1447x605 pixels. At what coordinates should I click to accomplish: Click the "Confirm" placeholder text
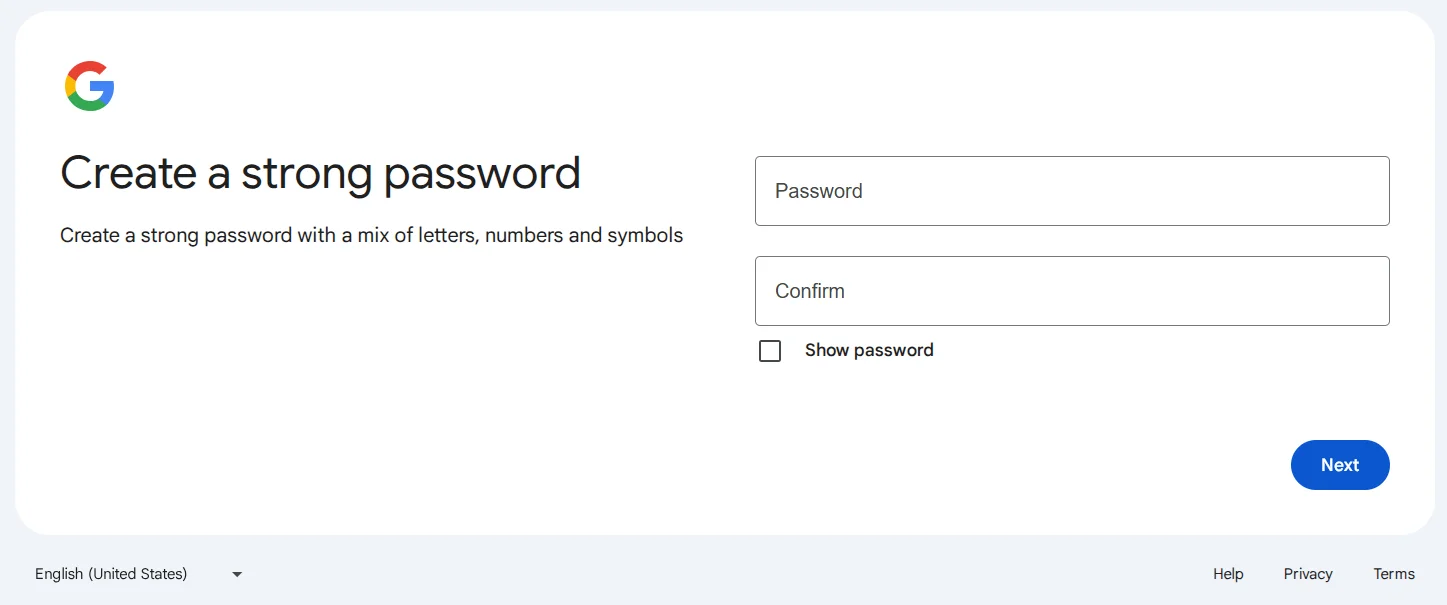coord(810,291)
